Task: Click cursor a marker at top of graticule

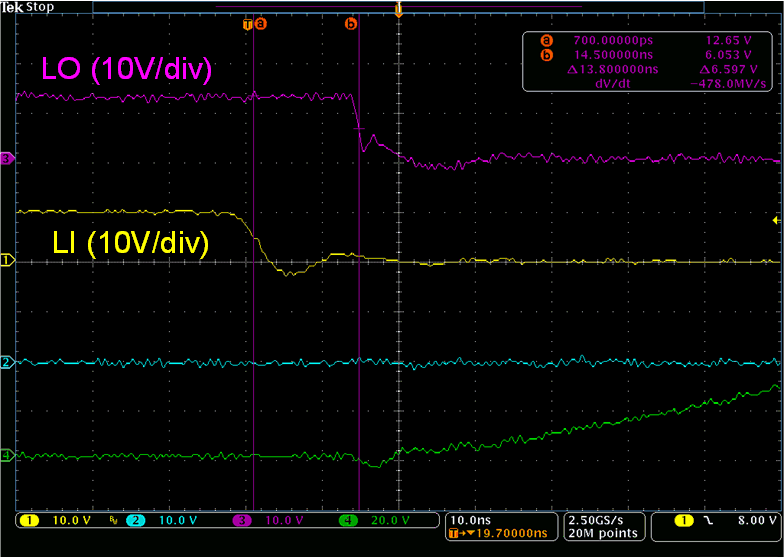Action: pos(260,23)
